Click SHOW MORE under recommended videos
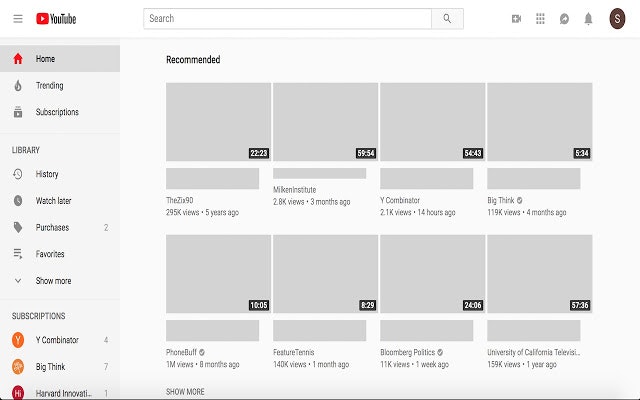Screen dimensions: 640x400 (185, 392)
